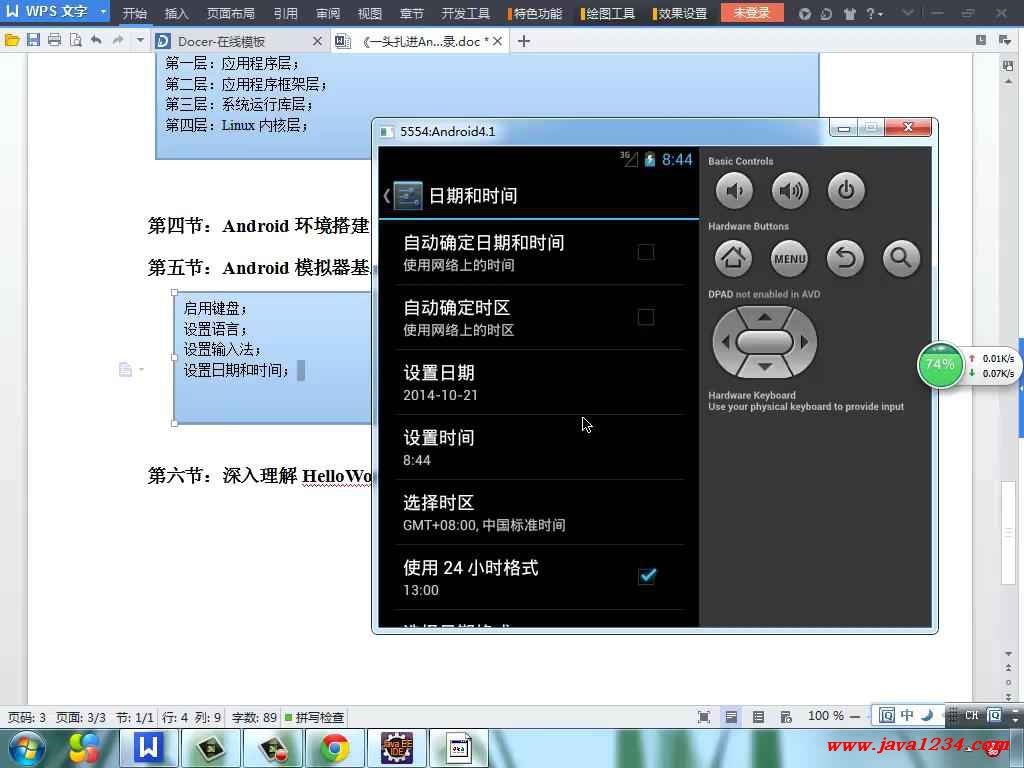Click the DPAD center button in emulator
The width and height of the screenshot is (1024, 768).
764,342
